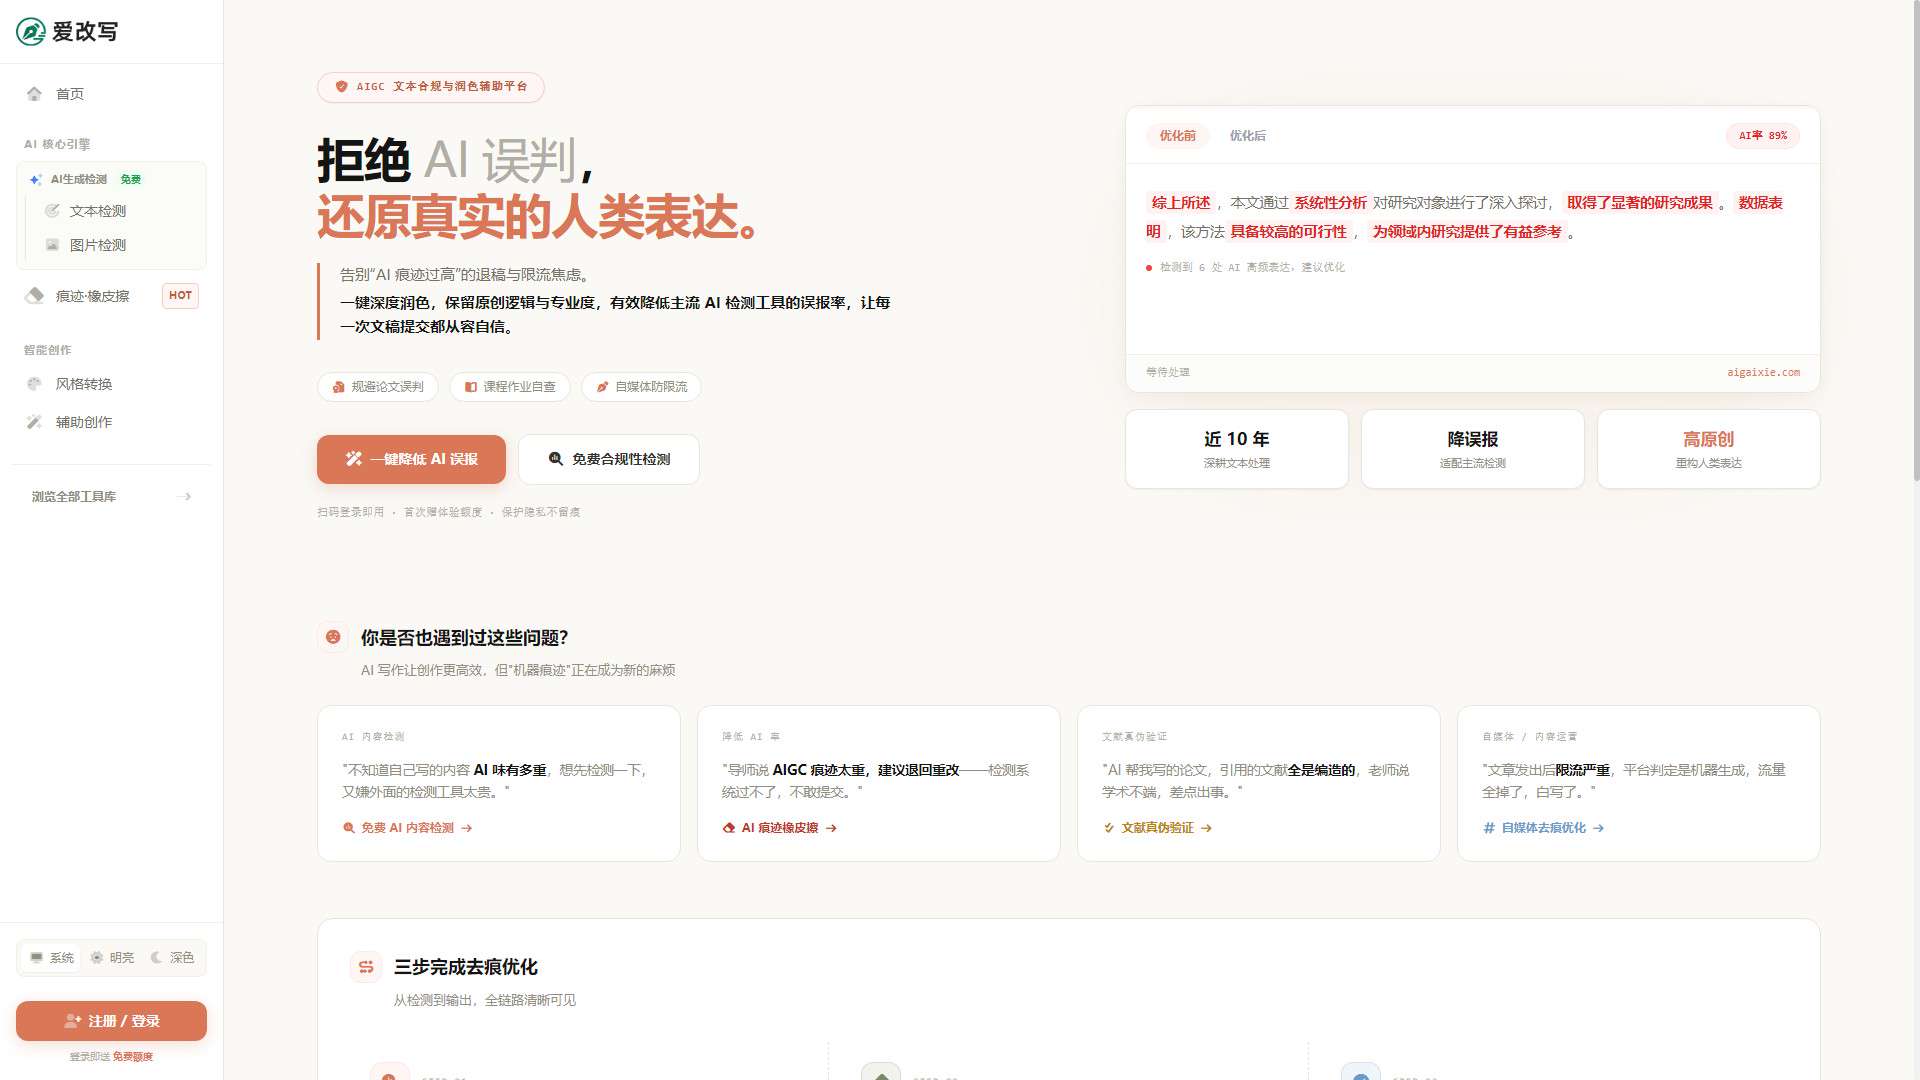Open the aigaixie.com link
The width and height of the screenshot is (1920, 1080).
[1763, 373]
